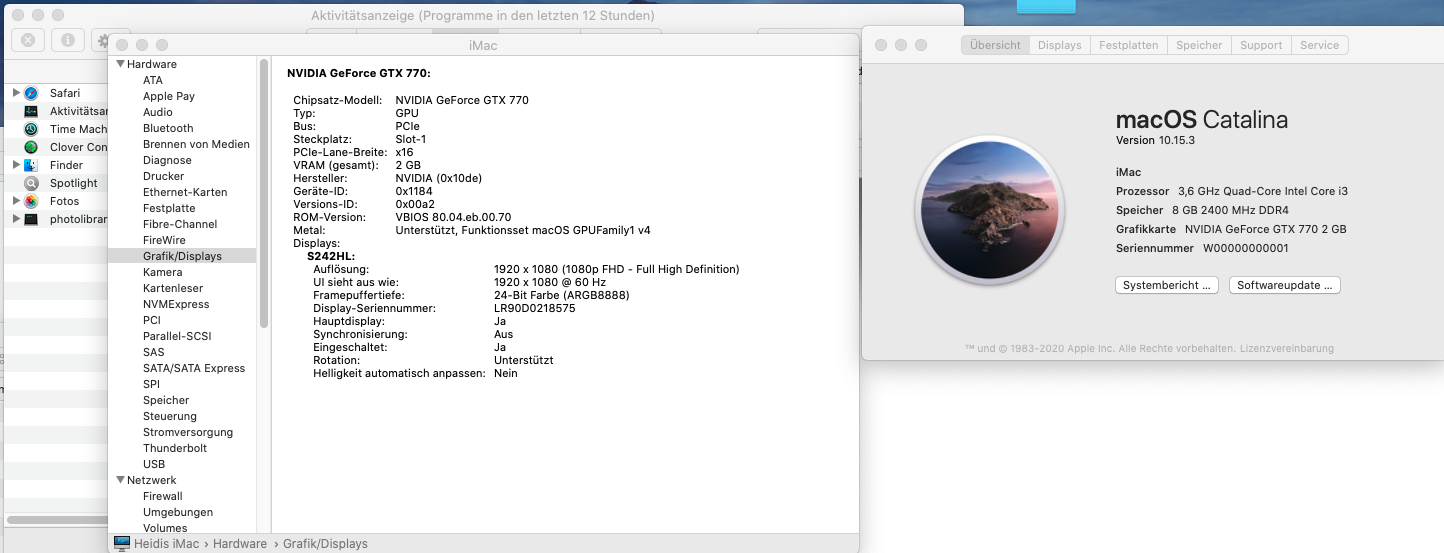Click the process info (i) toolbar button
1444x553 pixels.
click(x=67, y=40)
